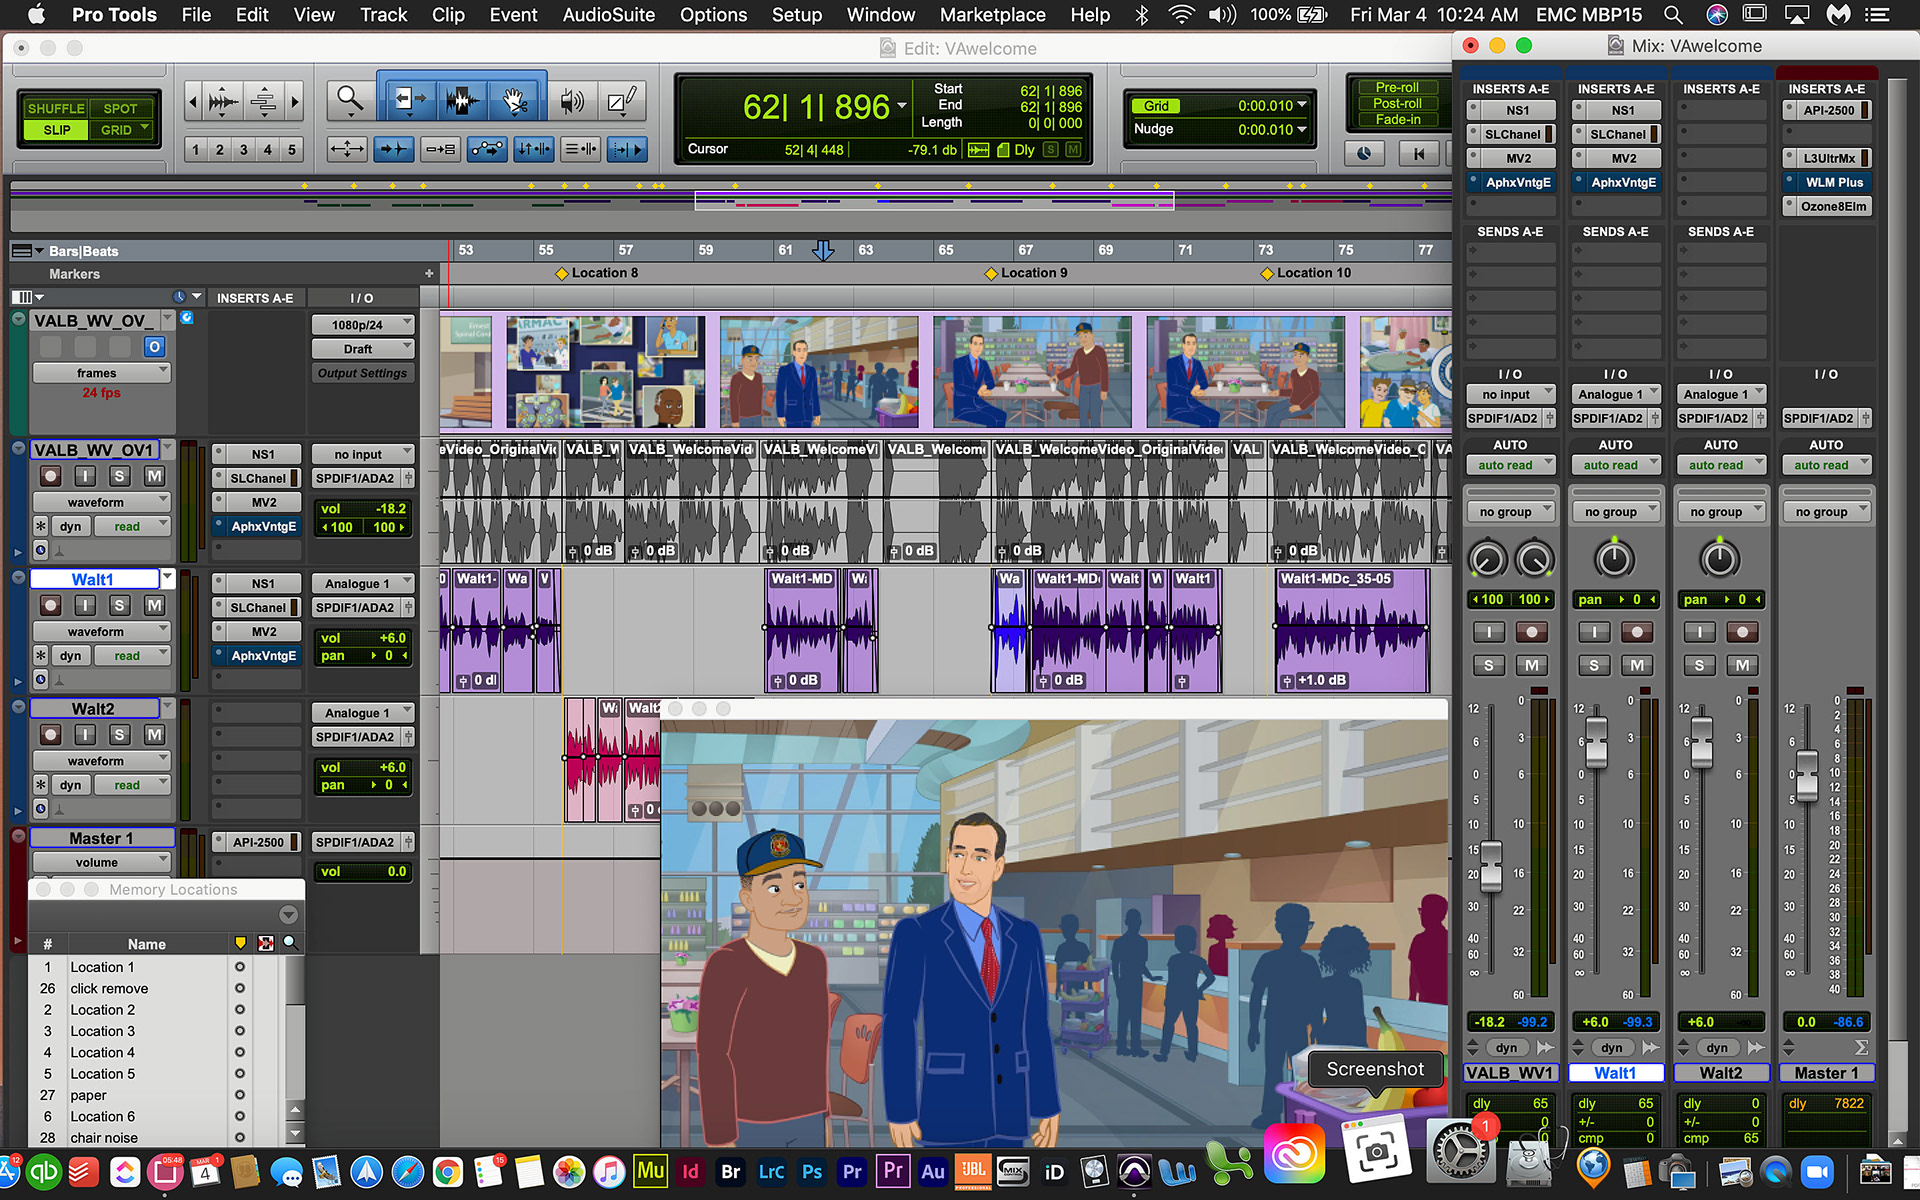This screenshot has width=1920, height=1200.
Task: Open Spotlight search in menu bar
Action: [x=1672, y=15]
